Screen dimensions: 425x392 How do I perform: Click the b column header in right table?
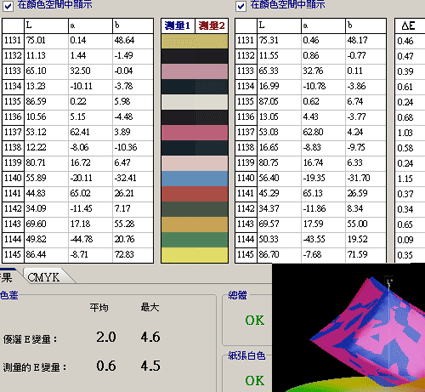click(x=366, y=26)
